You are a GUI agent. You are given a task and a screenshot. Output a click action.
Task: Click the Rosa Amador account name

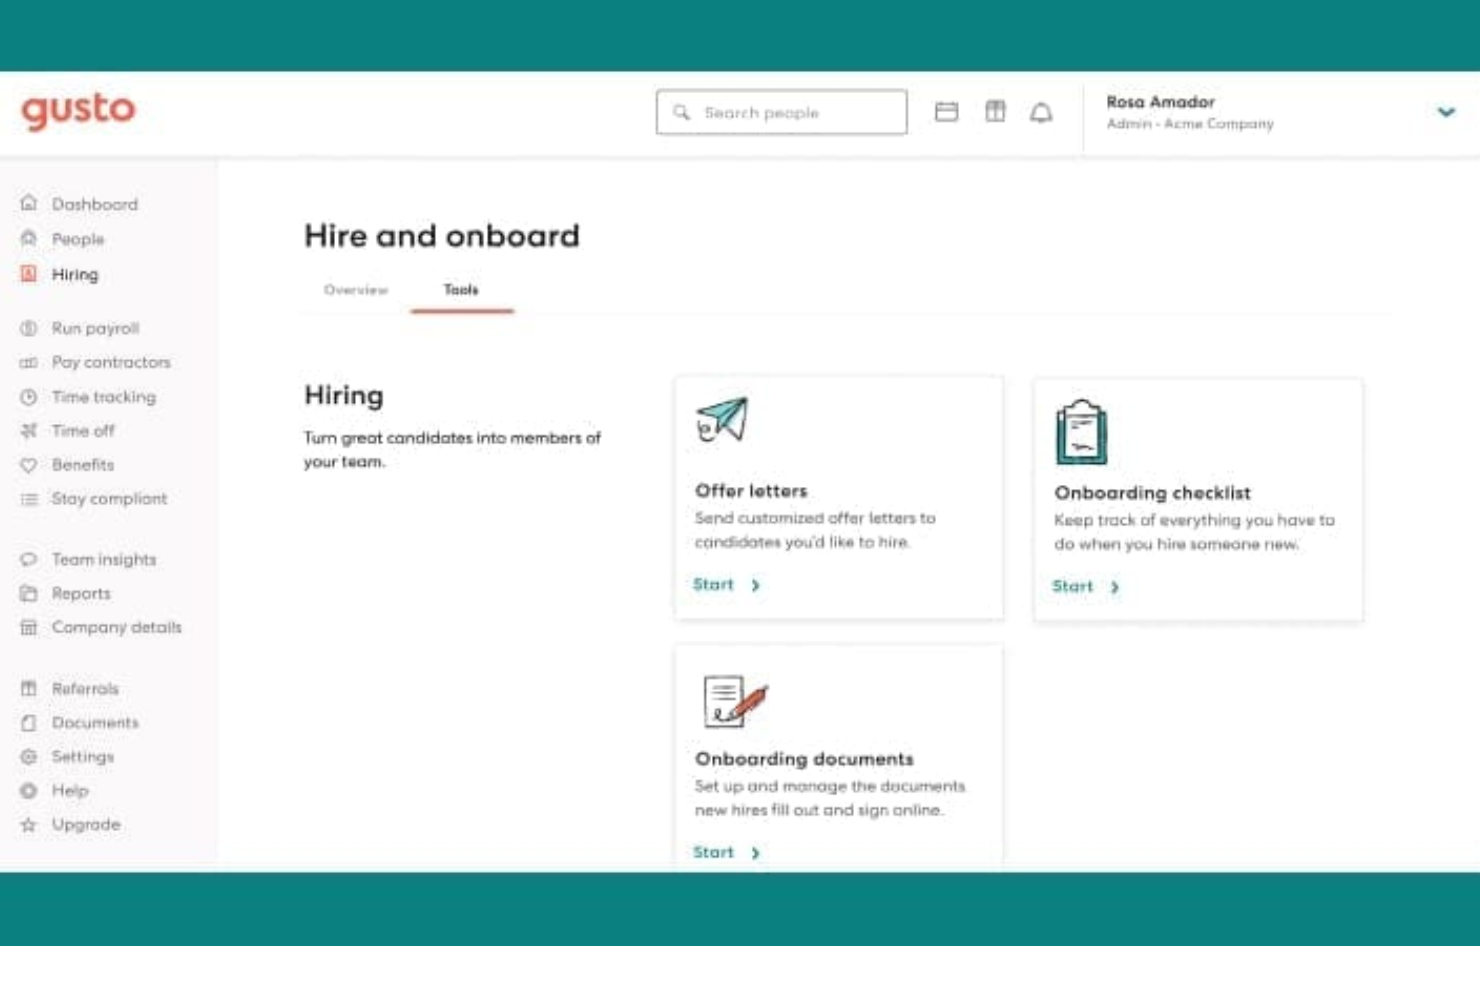pos(1160,102)
